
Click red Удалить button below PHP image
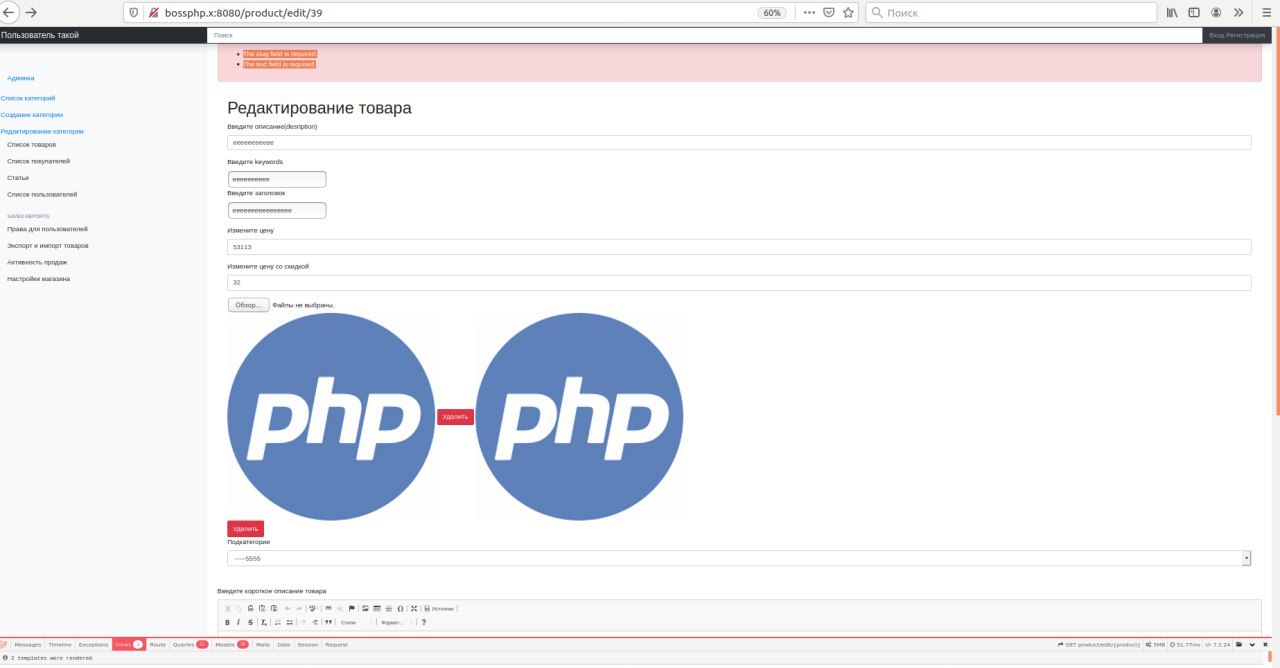click(x=245, y=528)
